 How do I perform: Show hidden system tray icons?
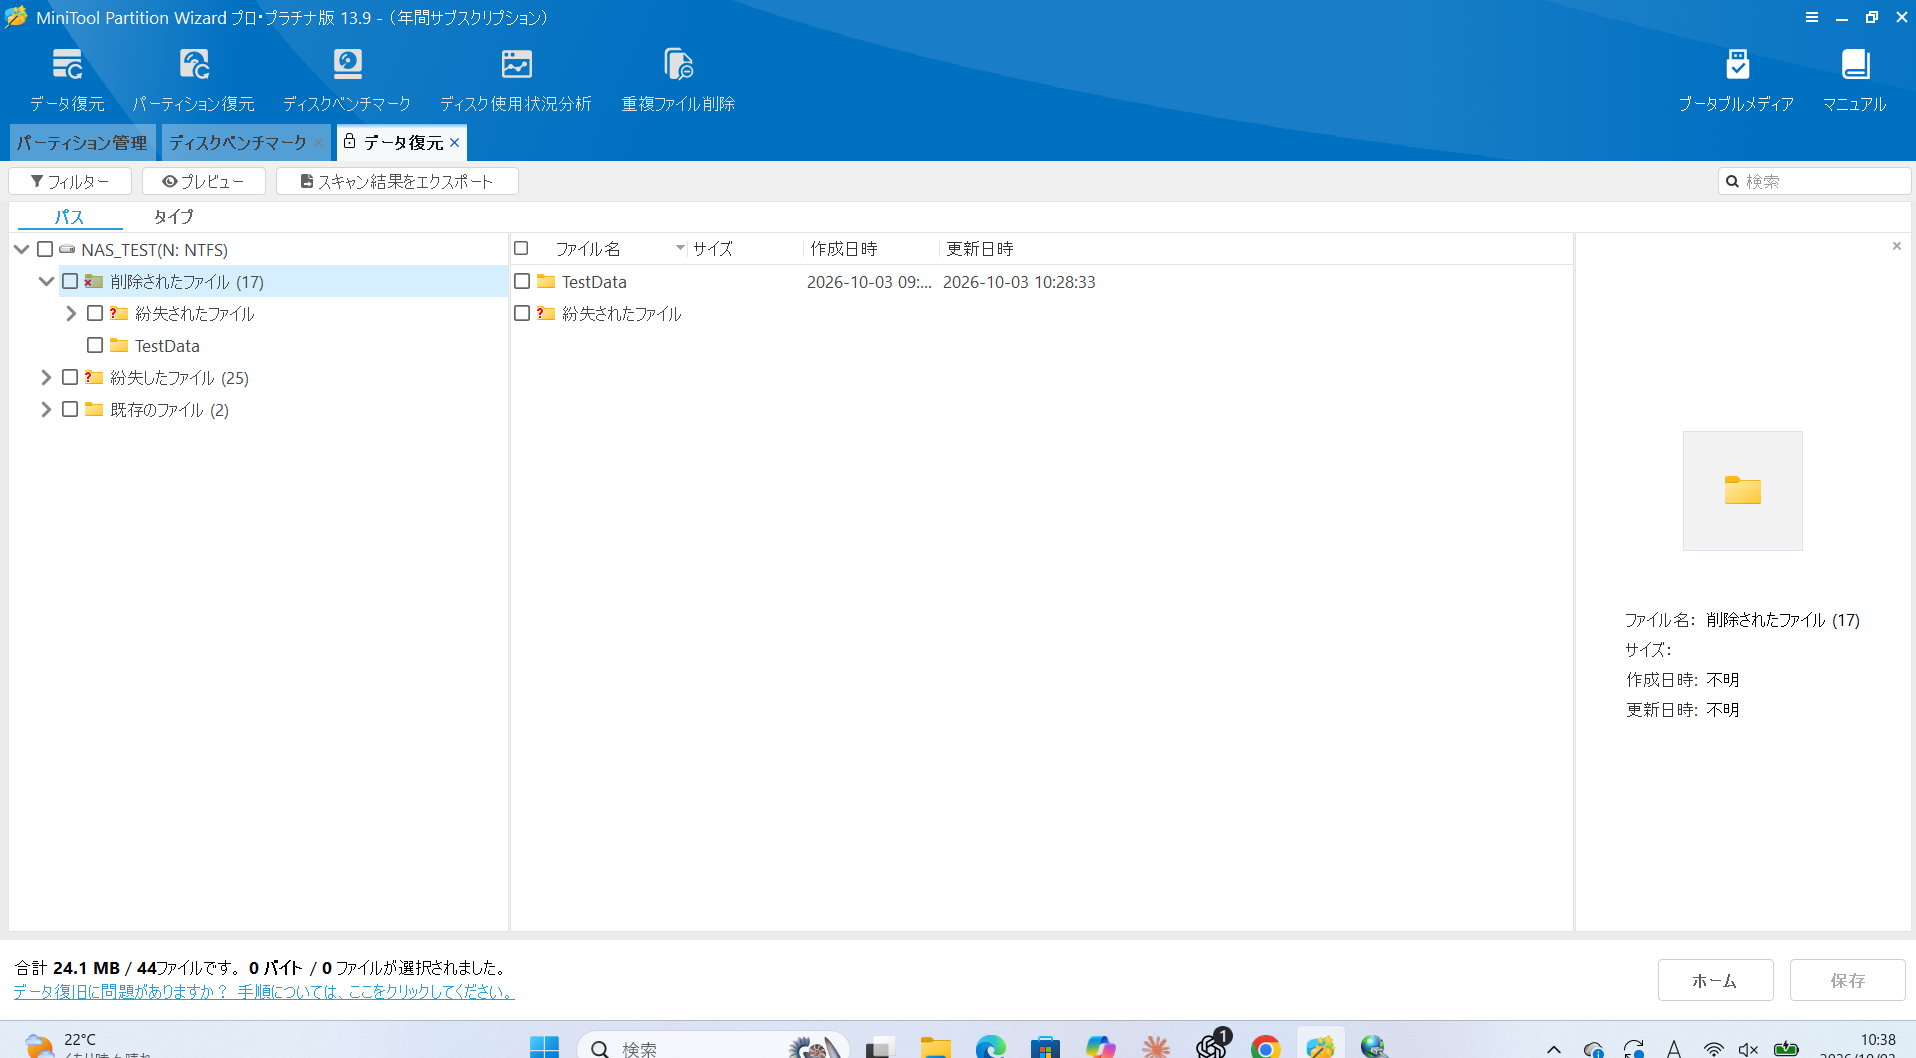(x=1554, y=1048)
